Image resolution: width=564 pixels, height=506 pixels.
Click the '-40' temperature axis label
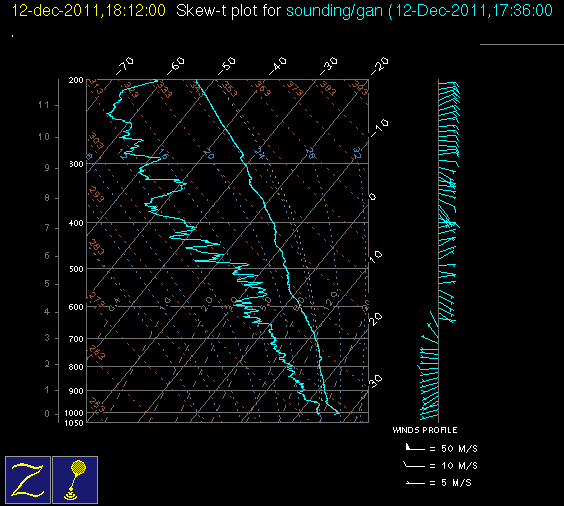(x=278, y=66)
